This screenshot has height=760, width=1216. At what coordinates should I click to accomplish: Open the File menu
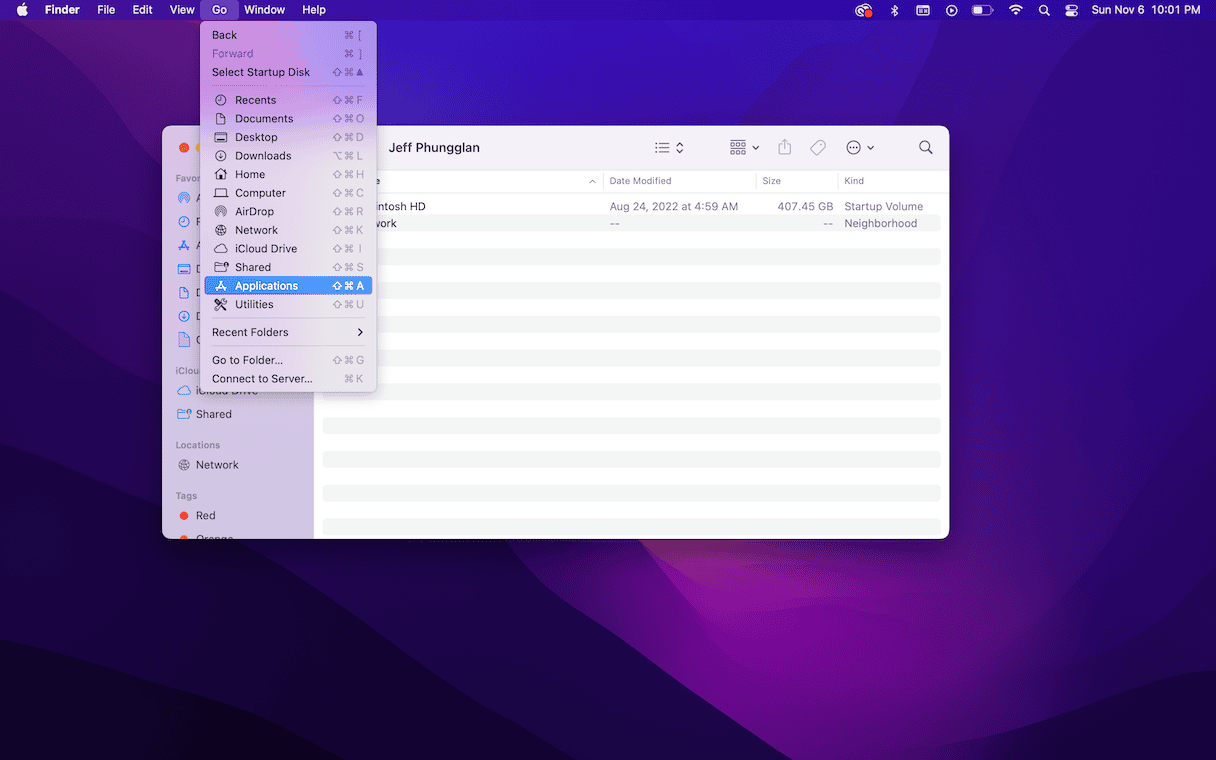click(106, 10)
